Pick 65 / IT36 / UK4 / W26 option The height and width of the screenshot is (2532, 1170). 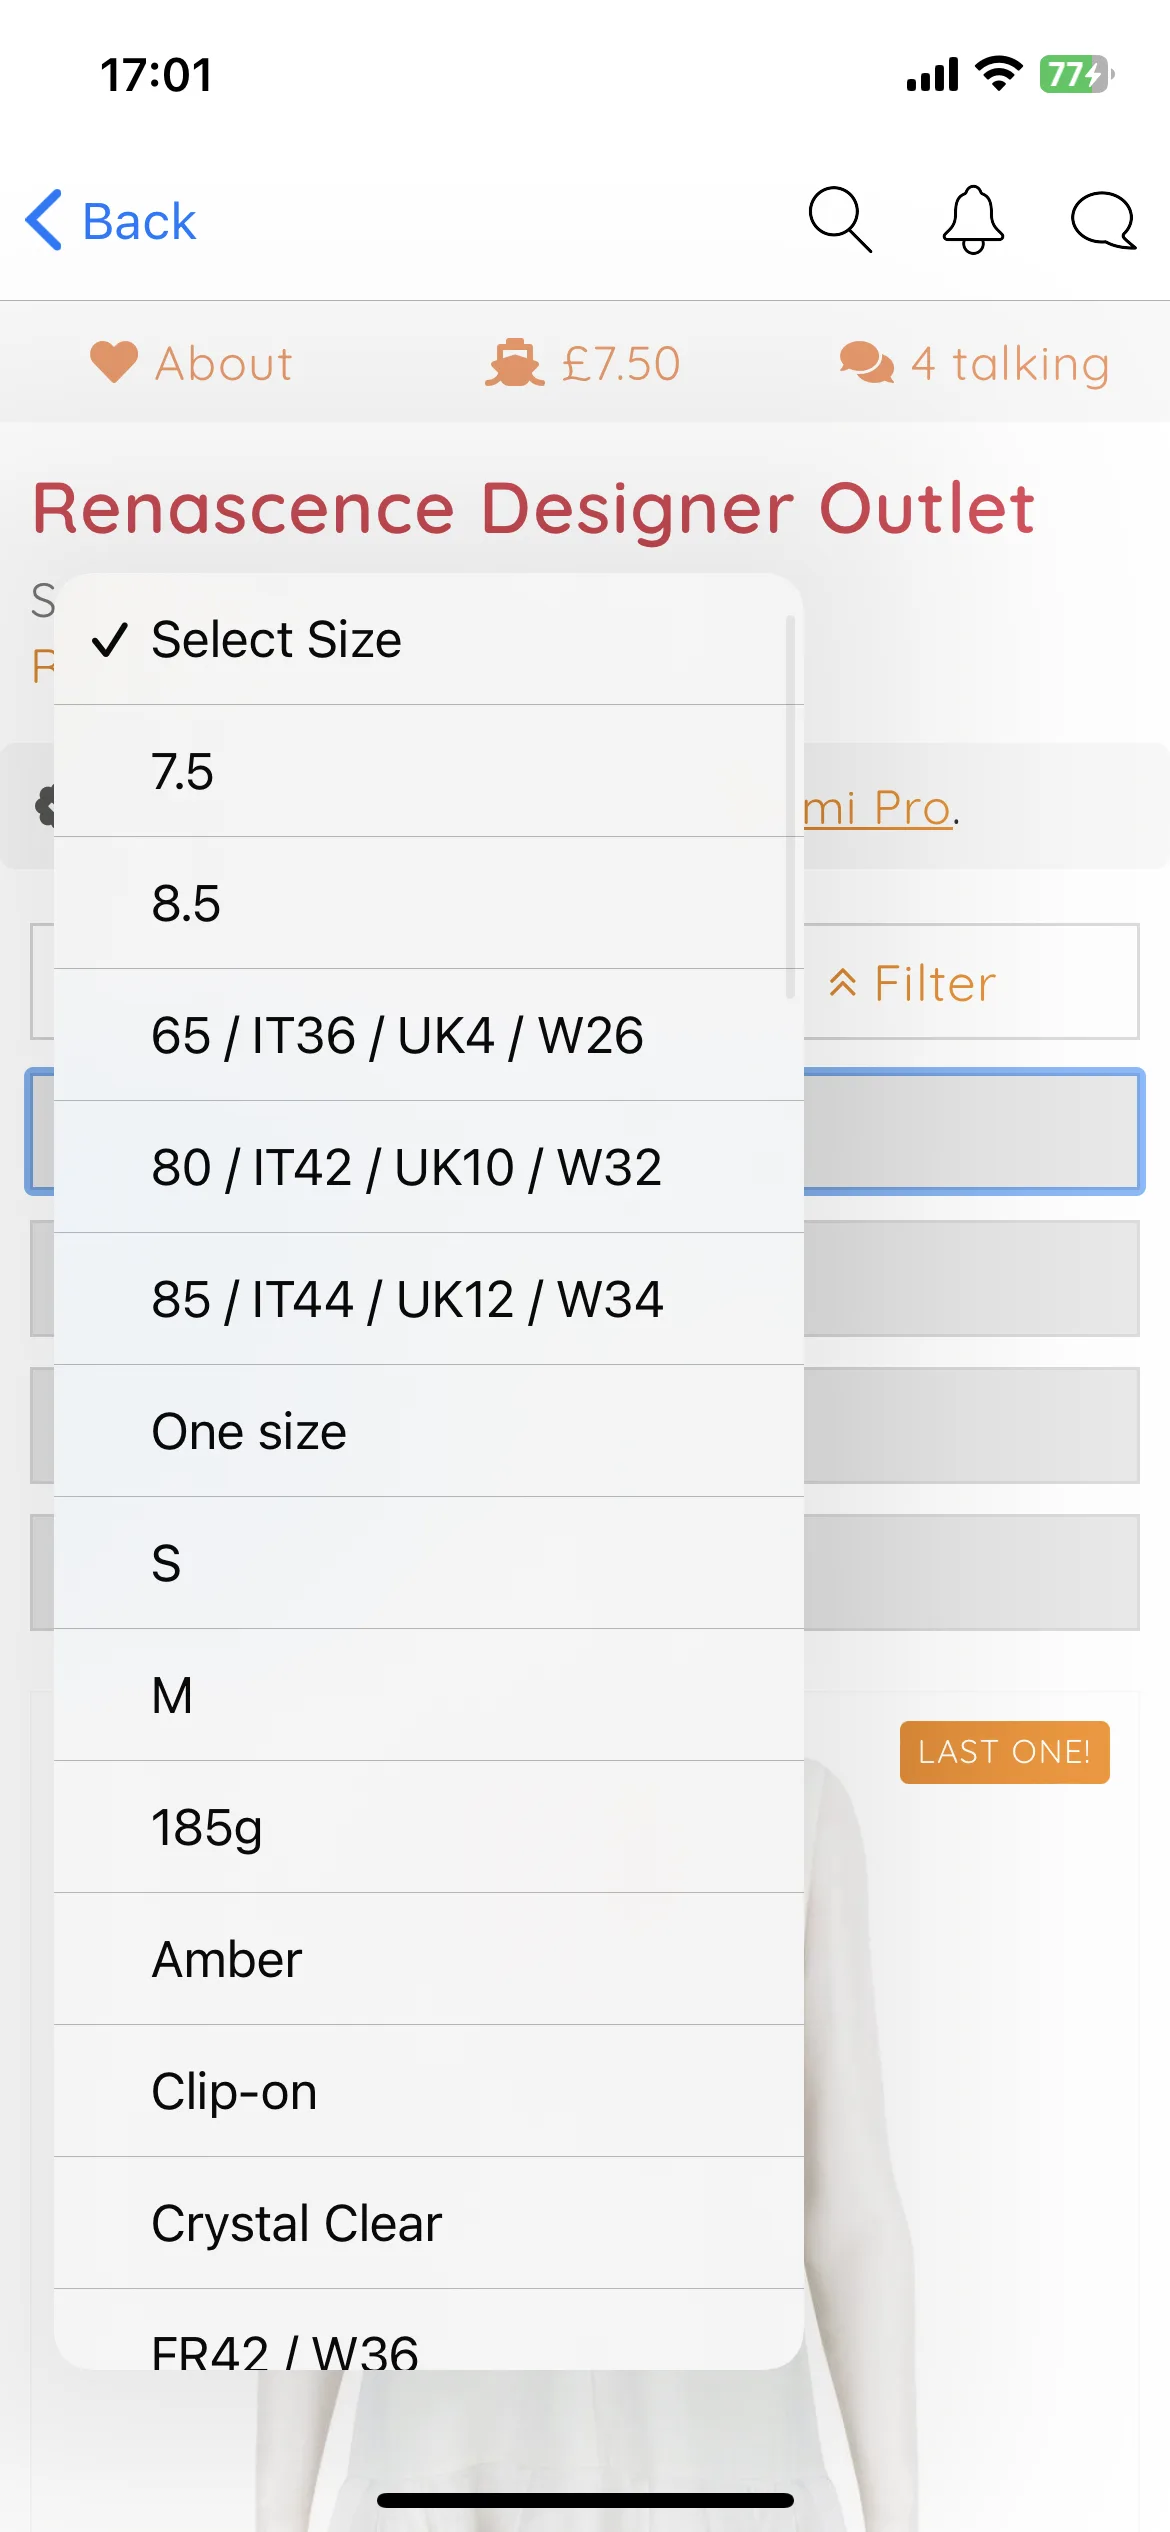429,1035
